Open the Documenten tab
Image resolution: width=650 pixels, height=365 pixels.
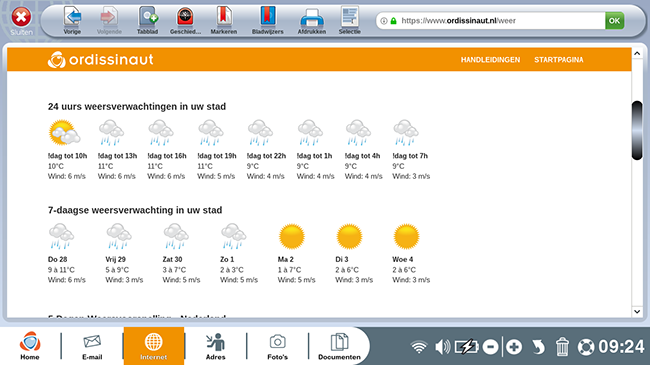(339, 346)
